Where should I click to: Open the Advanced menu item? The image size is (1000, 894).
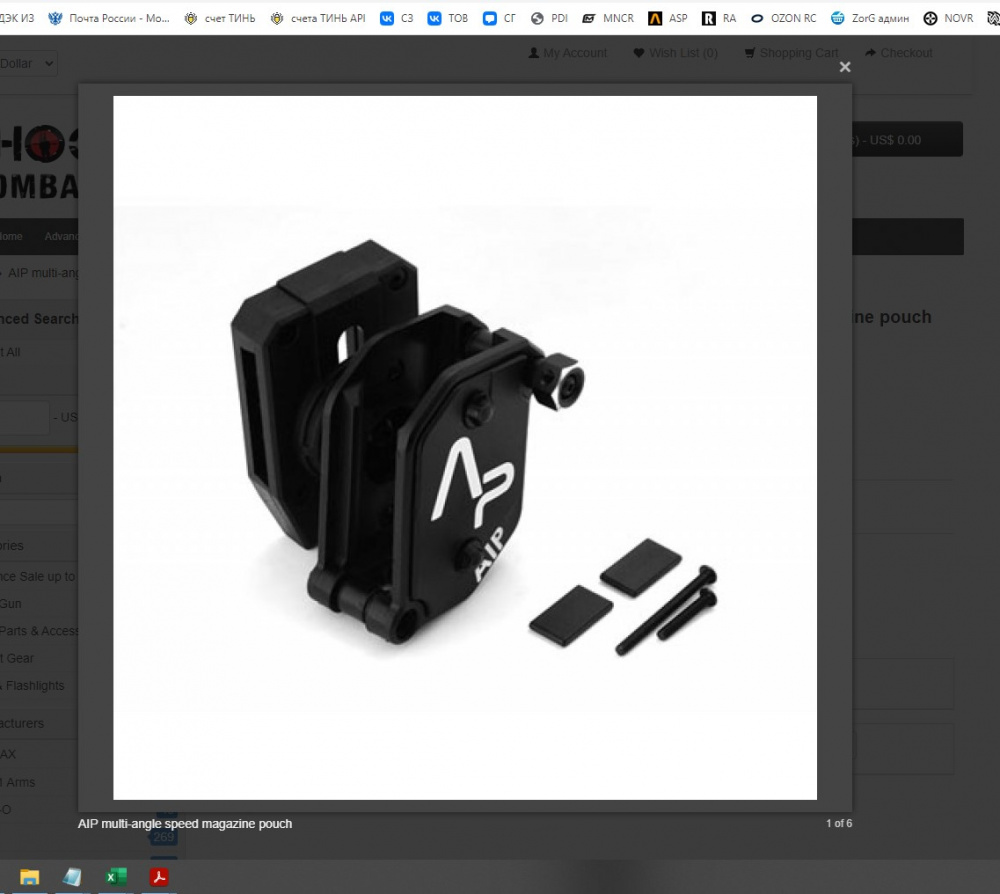pos(61,237)
